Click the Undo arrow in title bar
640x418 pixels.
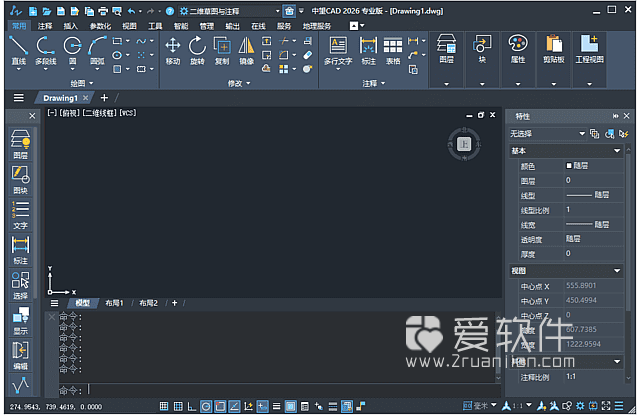[x=131, y=11]
